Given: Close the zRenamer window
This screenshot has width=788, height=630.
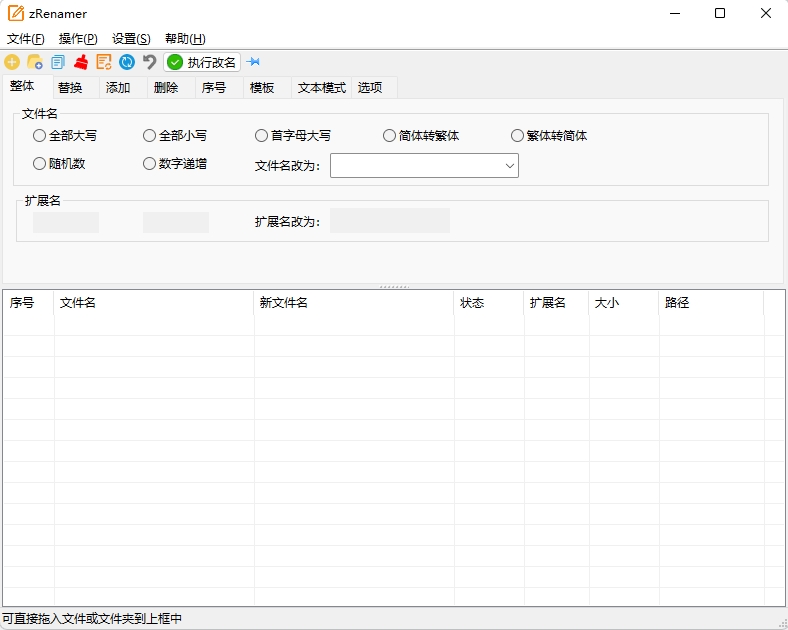Looking at the screenshot, I should pos(765,13).
